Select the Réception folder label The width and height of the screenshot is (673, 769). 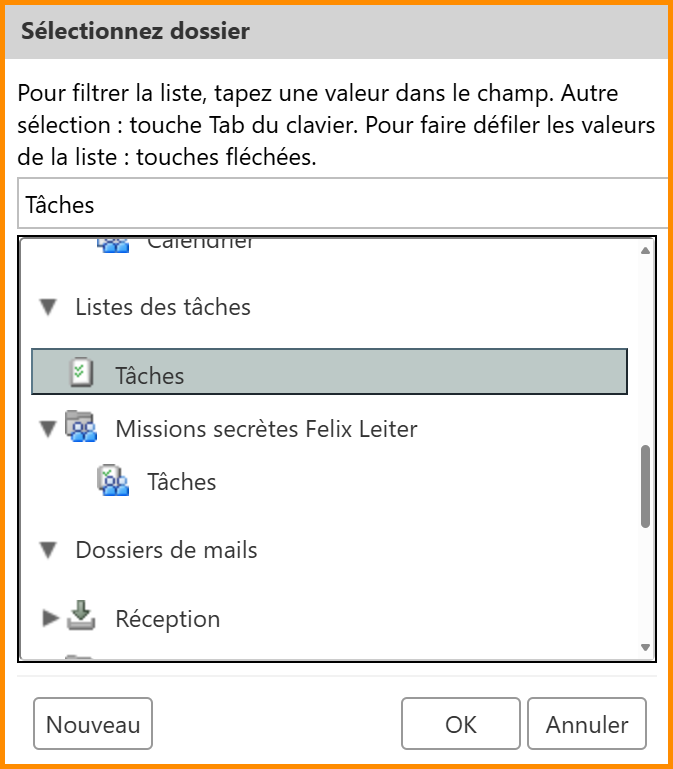click(167, 619)
